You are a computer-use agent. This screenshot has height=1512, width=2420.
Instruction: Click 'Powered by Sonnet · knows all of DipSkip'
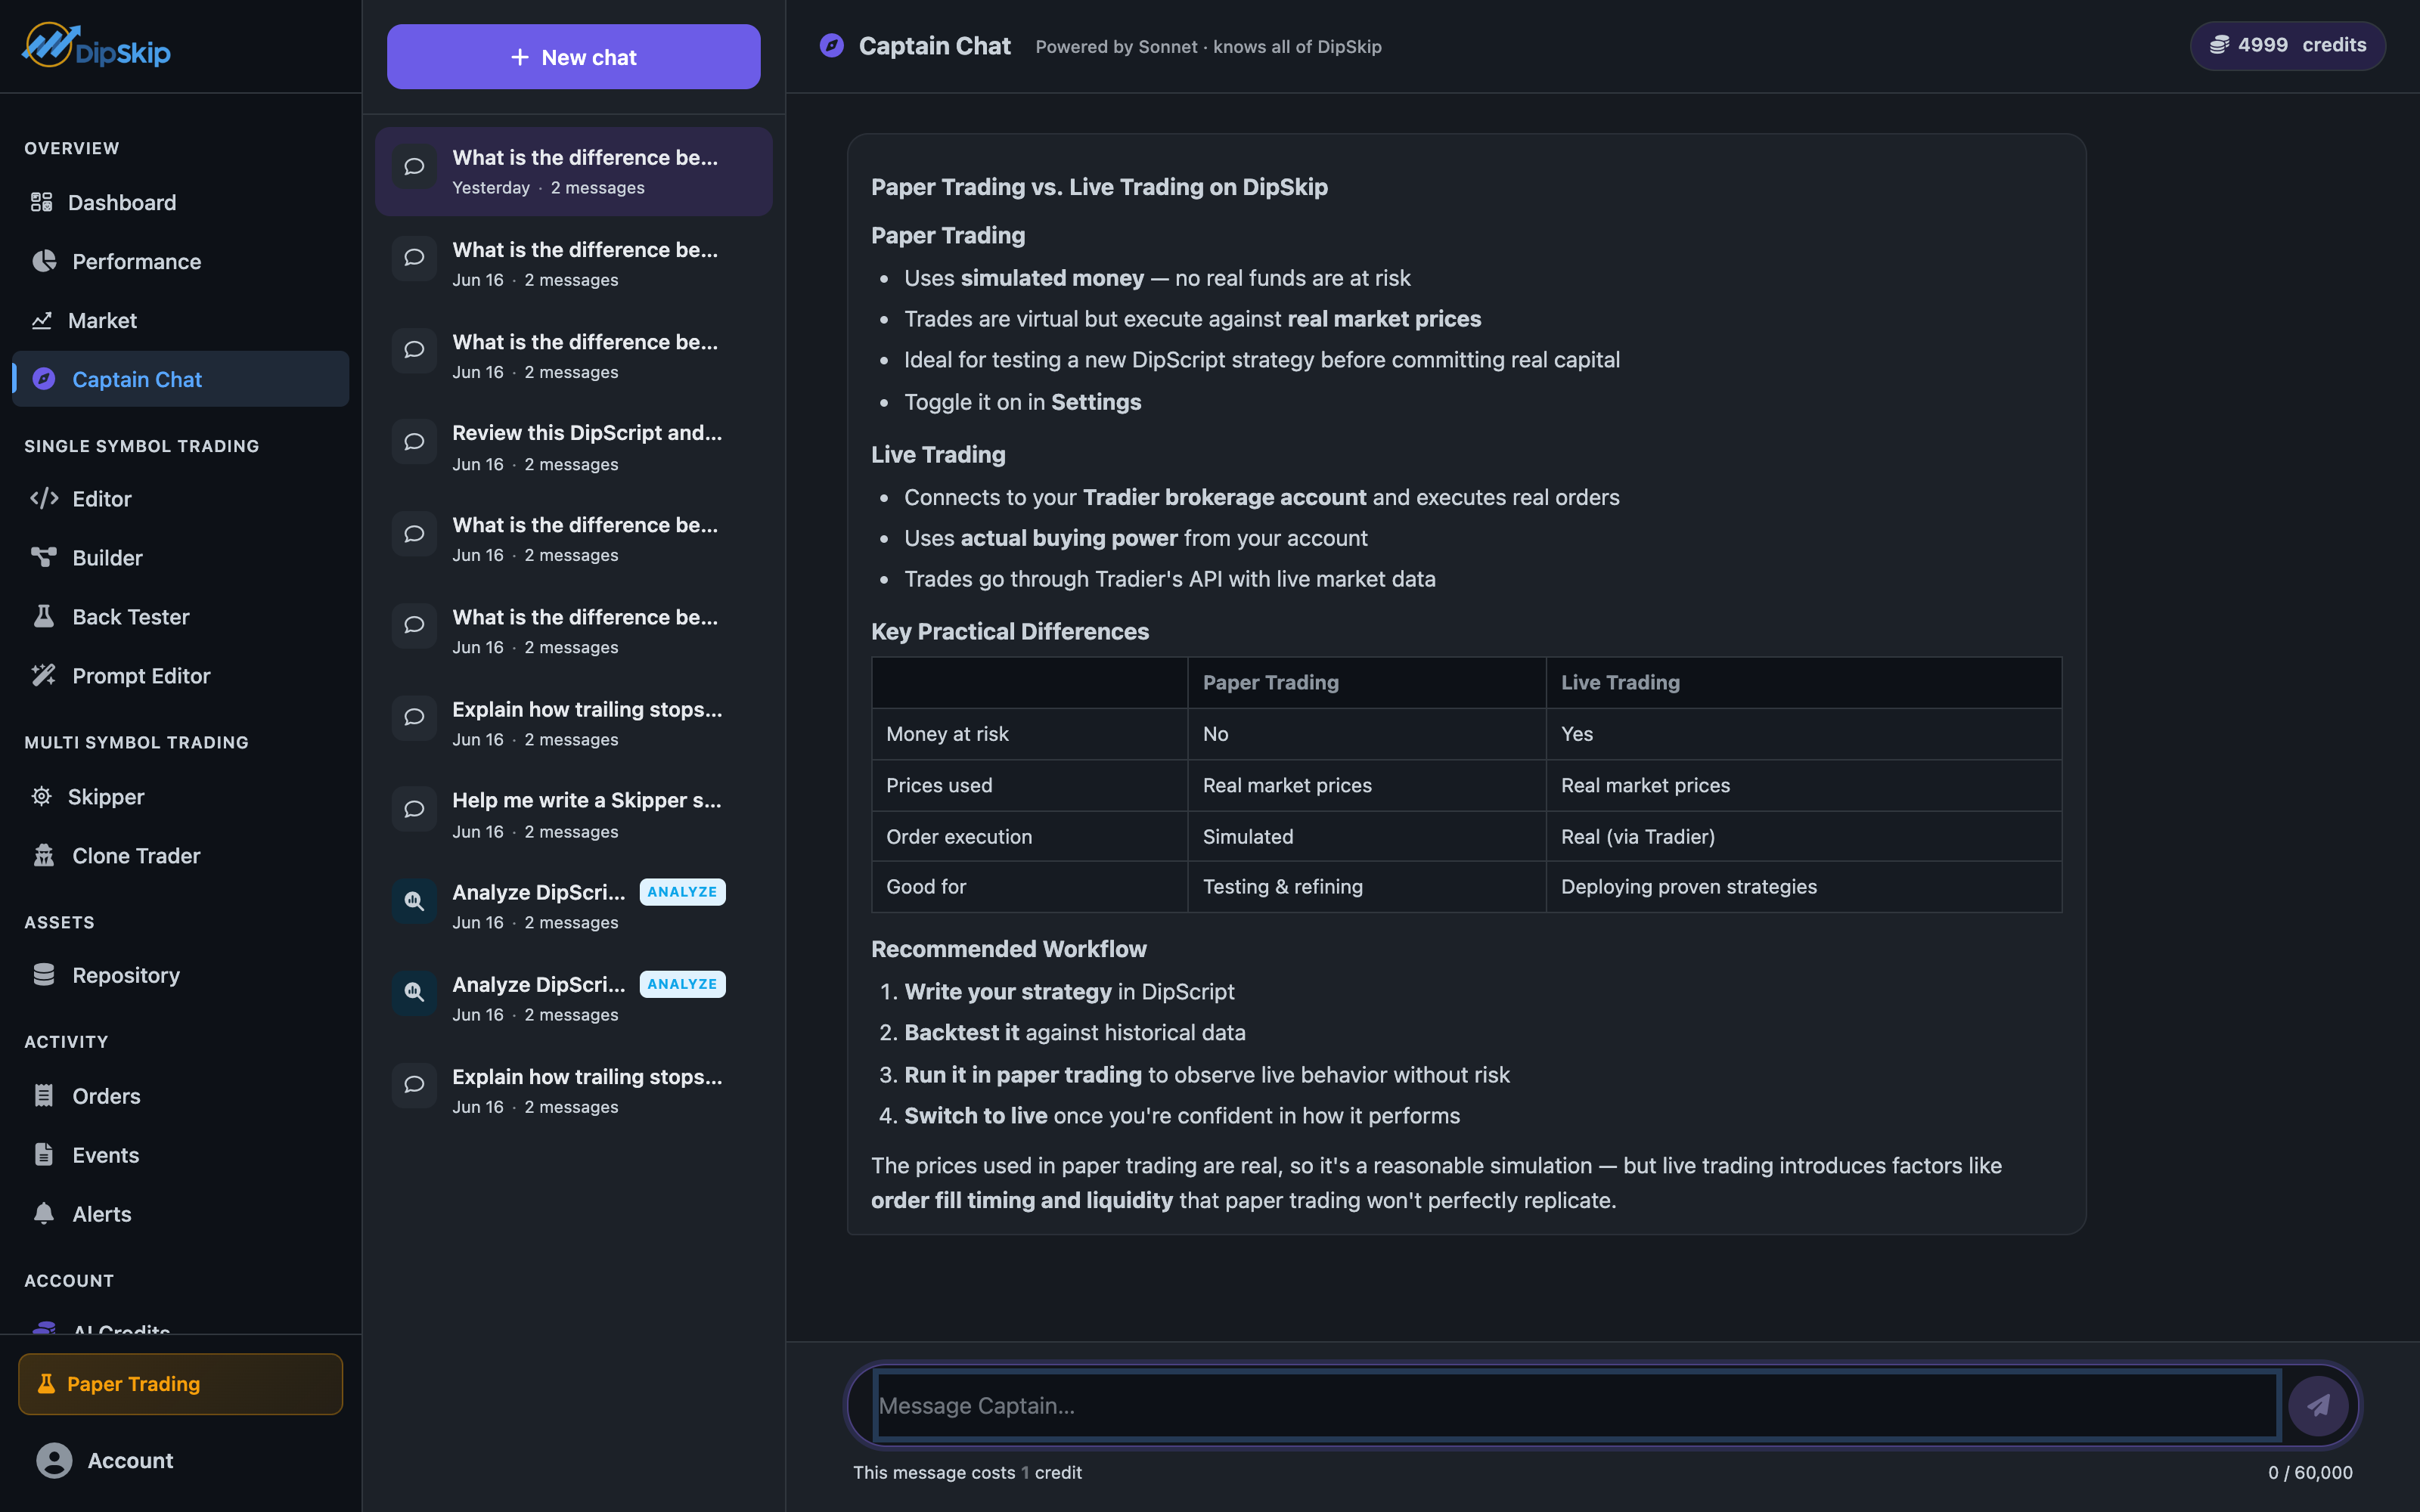point(1208,46)
